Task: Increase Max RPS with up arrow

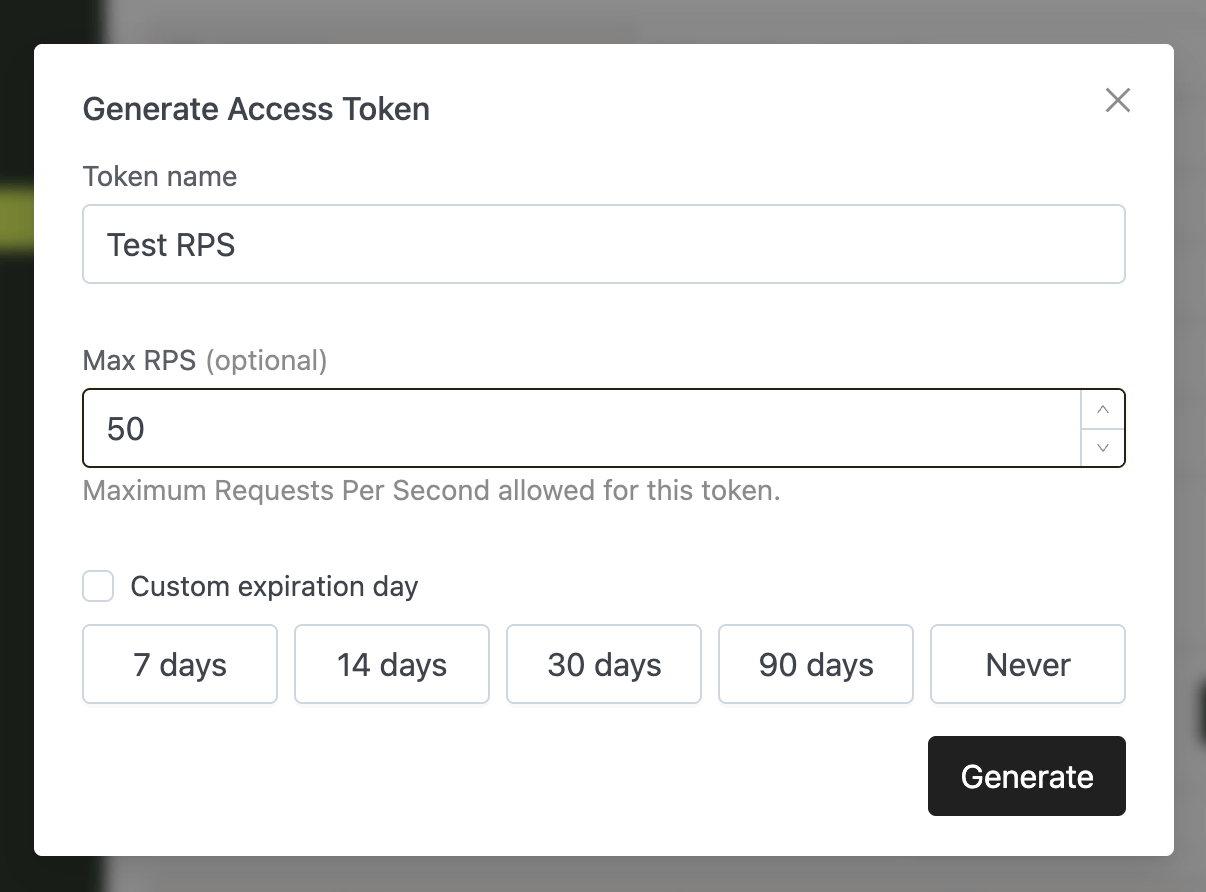Action: click(x=1103, y=410)
